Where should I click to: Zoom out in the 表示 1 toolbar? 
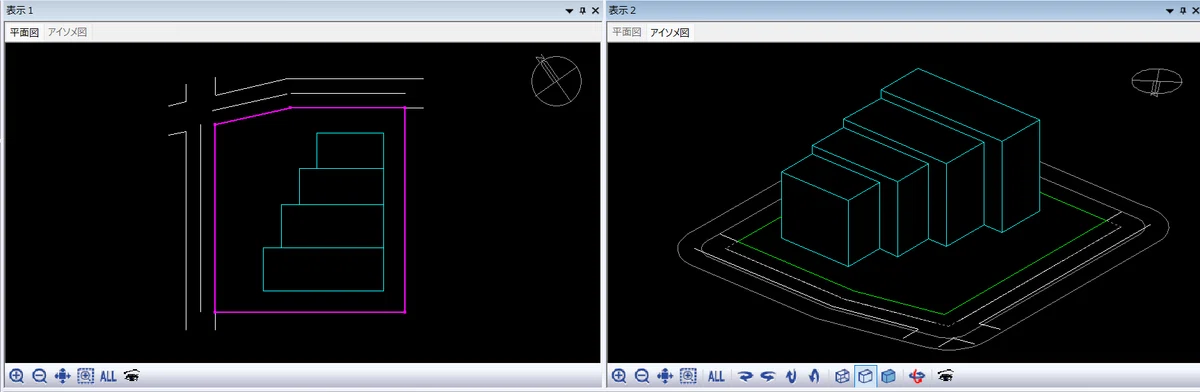(x=40, y=376)
